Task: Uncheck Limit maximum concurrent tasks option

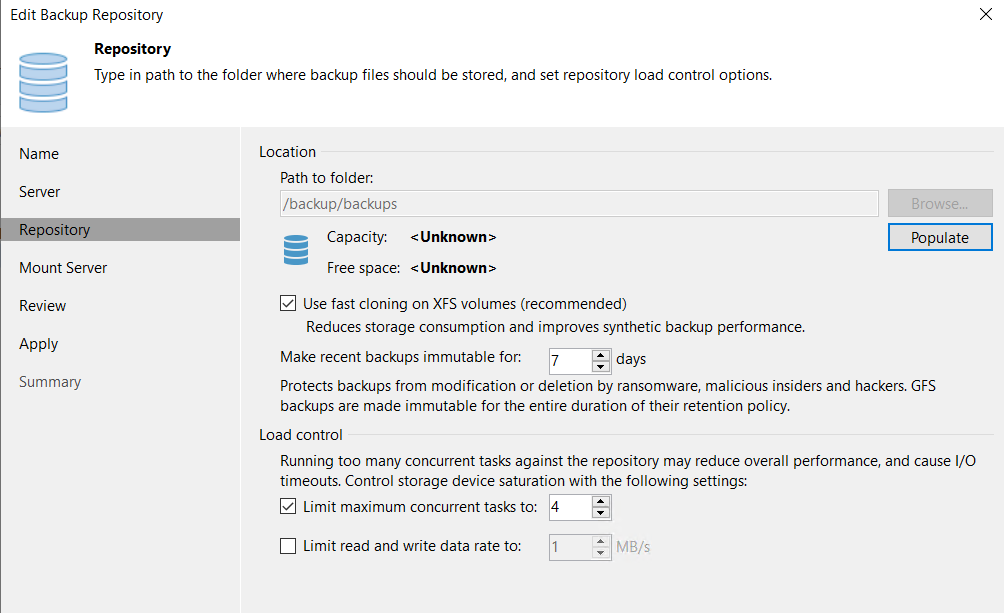Action: (288, 507)
